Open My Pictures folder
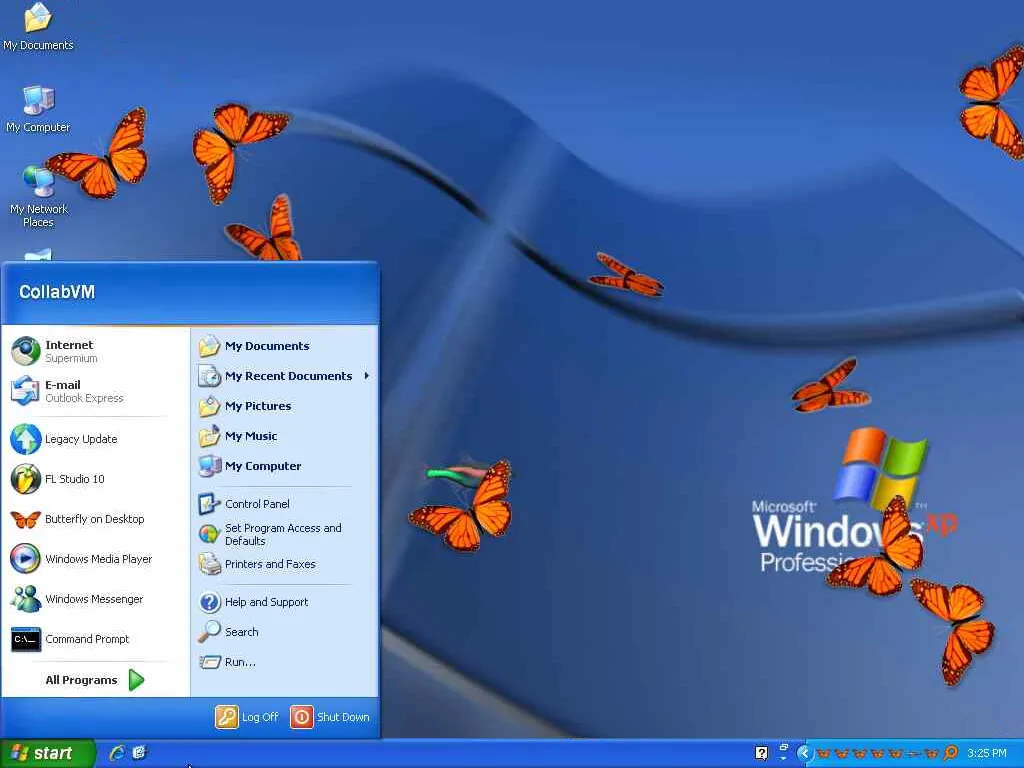Image resolution: width=1024 pixels, height=768 pixels. 285,406
